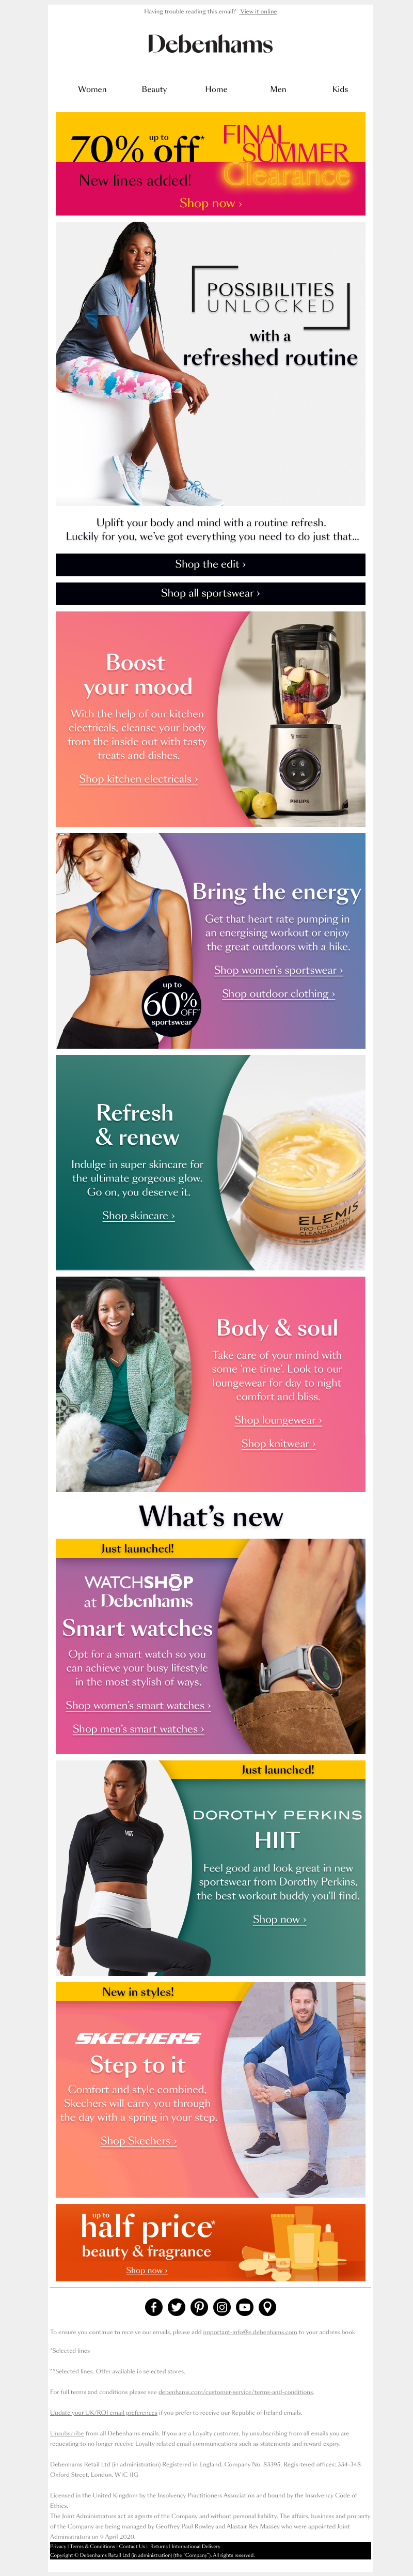Open 'Shop outdoor clothing' link
The image size is (413, 2576).
[278, 994]
